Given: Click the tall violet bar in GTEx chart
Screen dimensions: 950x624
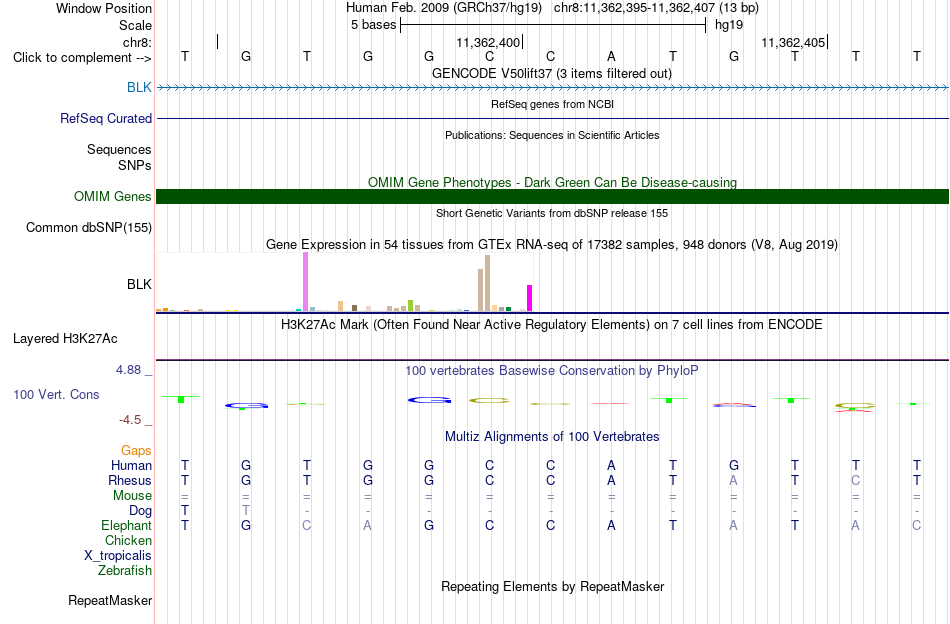Looking at the screenshot, I should (305, 282).
